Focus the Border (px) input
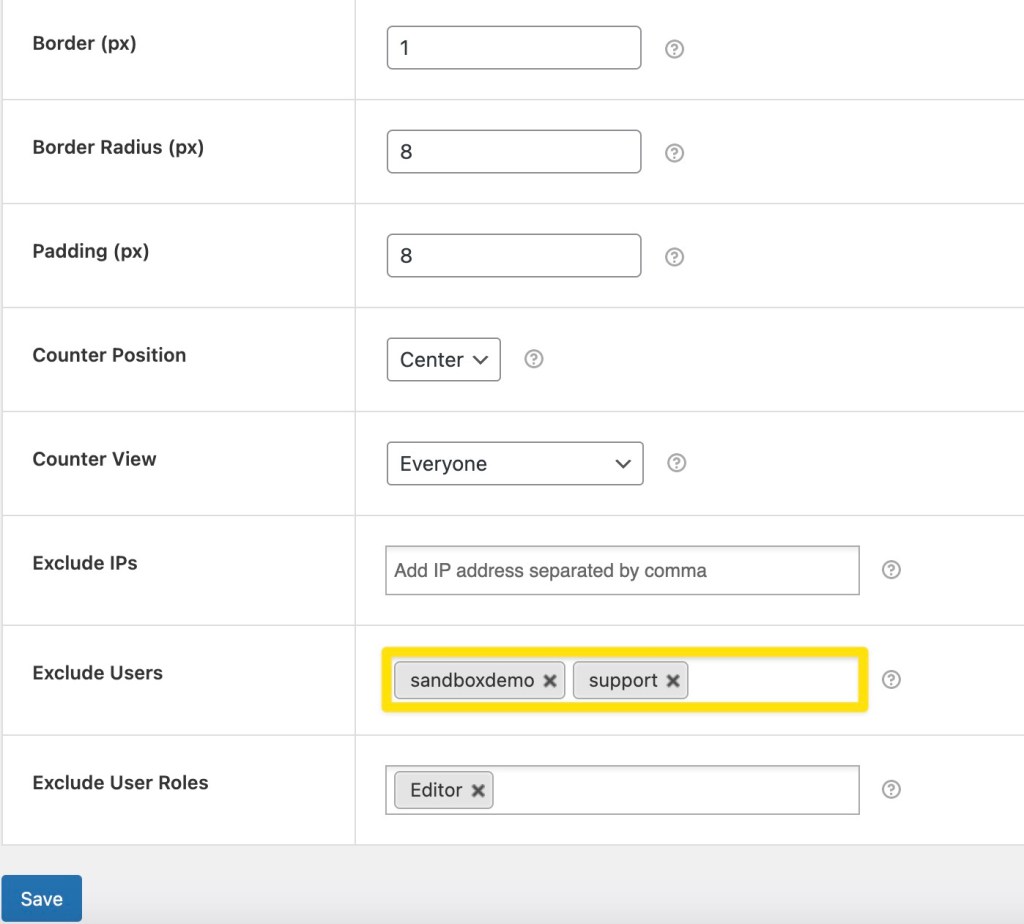 514,48
